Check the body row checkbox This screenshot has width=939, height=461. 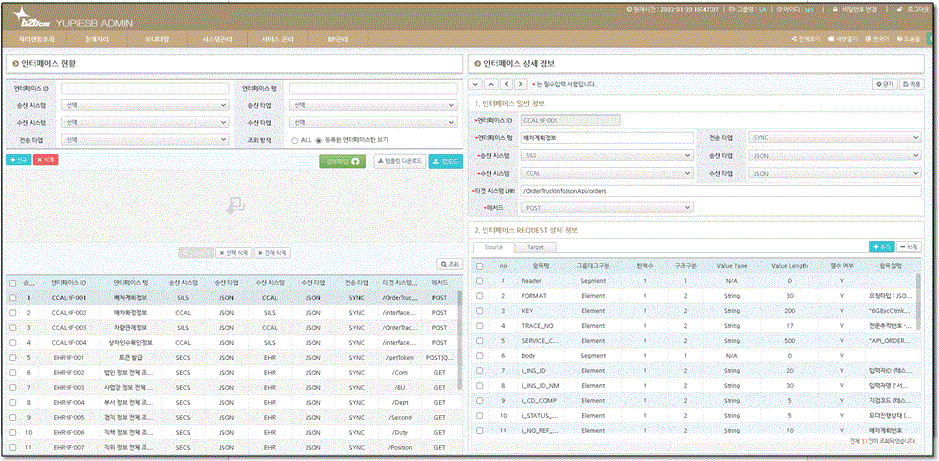480,356
